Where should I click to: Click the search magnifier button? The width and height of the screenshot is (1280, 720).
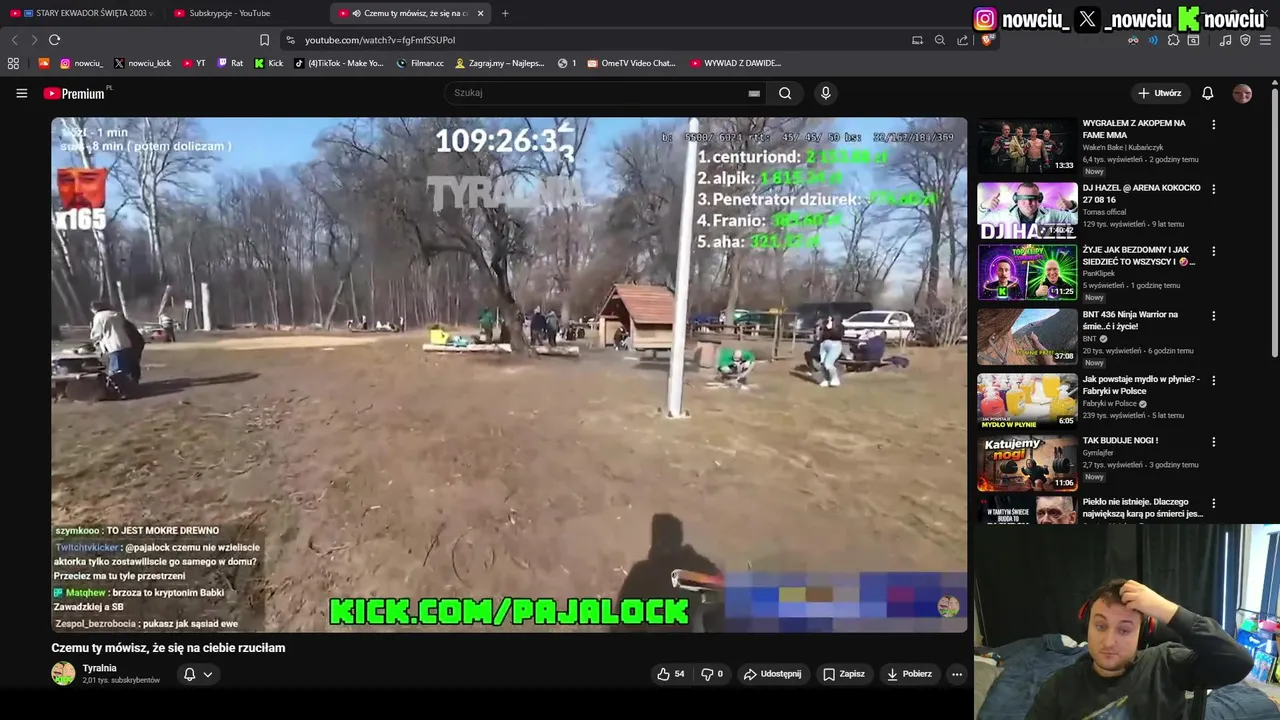tap(785, 93)
